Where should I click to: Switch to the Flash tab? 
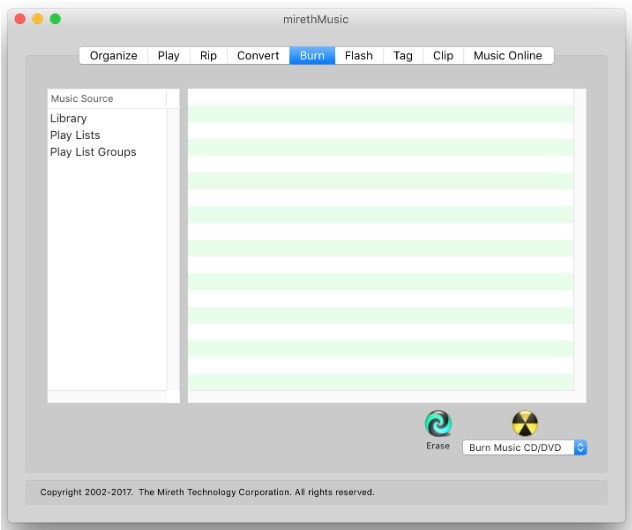(359, 56)
